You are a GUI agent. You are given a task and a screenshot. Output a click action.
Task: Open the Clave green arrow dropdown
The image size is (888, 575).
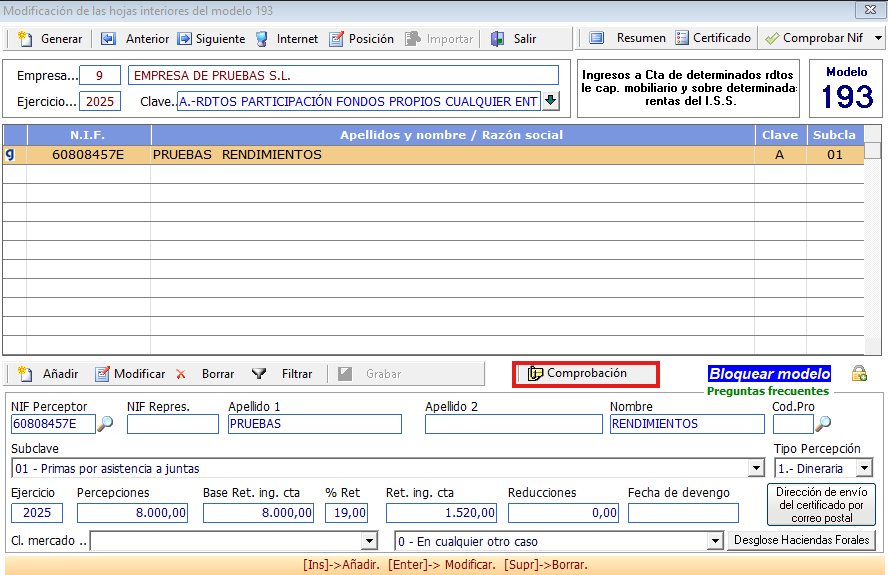[x=550, y=101]
